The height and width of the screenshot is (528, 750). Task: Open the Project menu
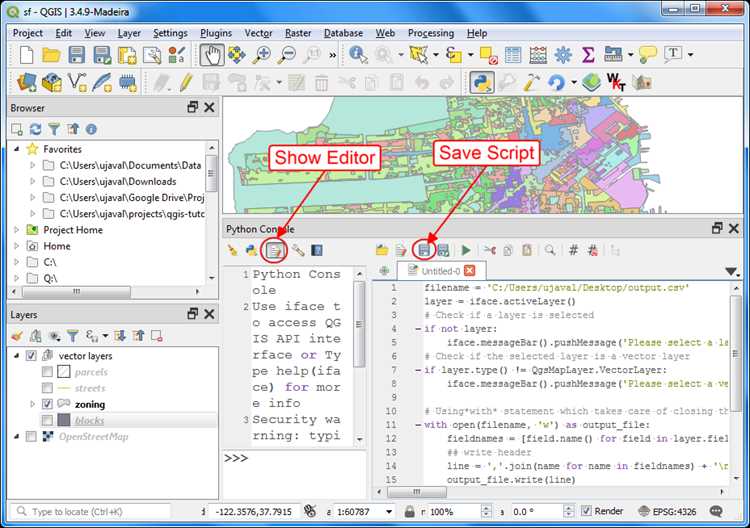tap(27, 33)
